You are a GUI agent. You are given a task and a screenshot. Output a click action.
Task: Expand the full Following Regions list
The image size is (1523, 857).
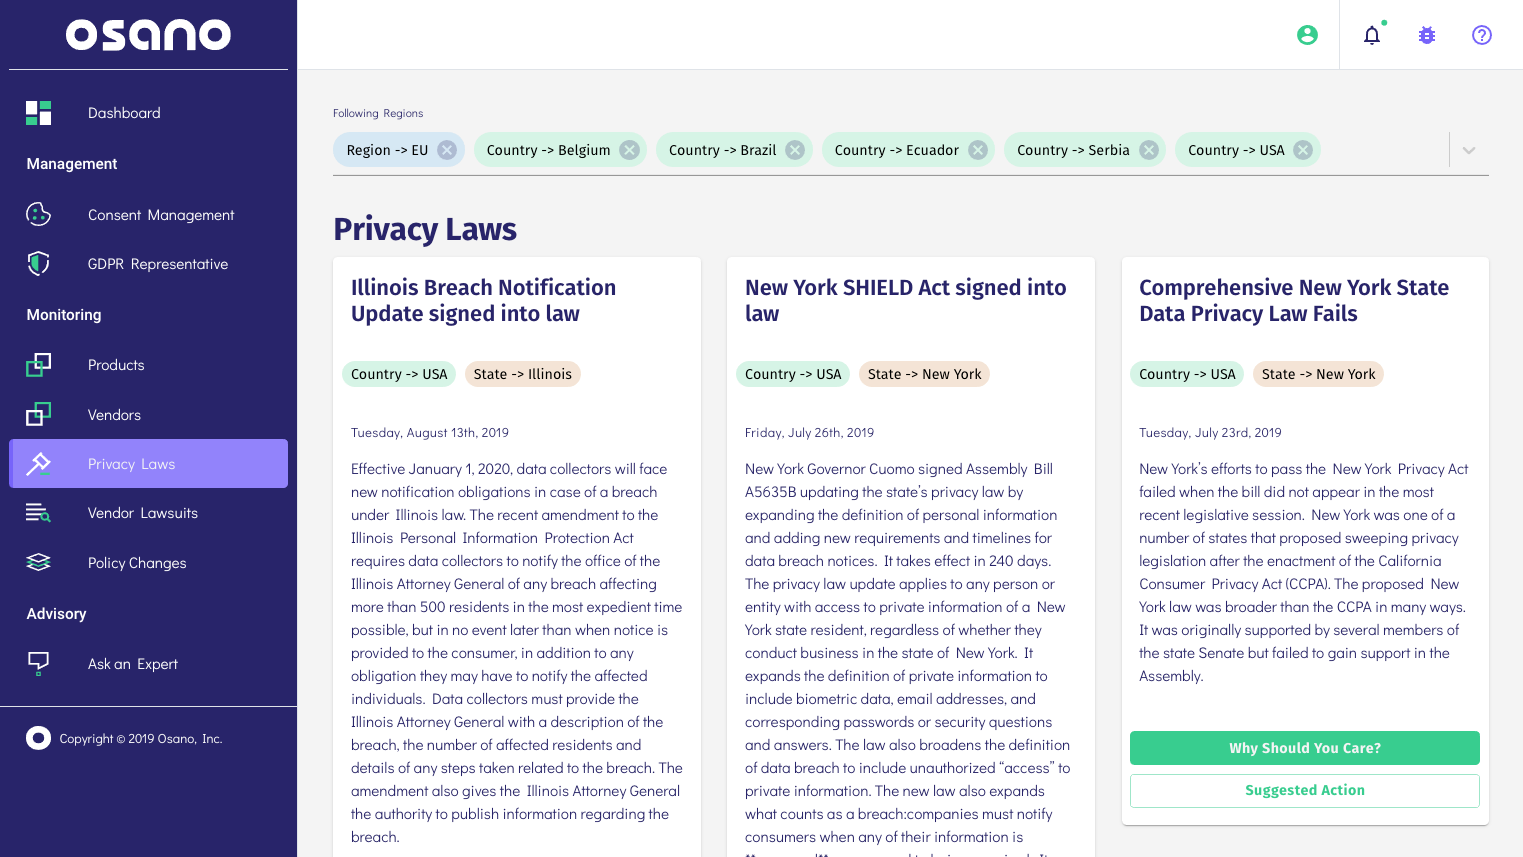click(1468, 149)
